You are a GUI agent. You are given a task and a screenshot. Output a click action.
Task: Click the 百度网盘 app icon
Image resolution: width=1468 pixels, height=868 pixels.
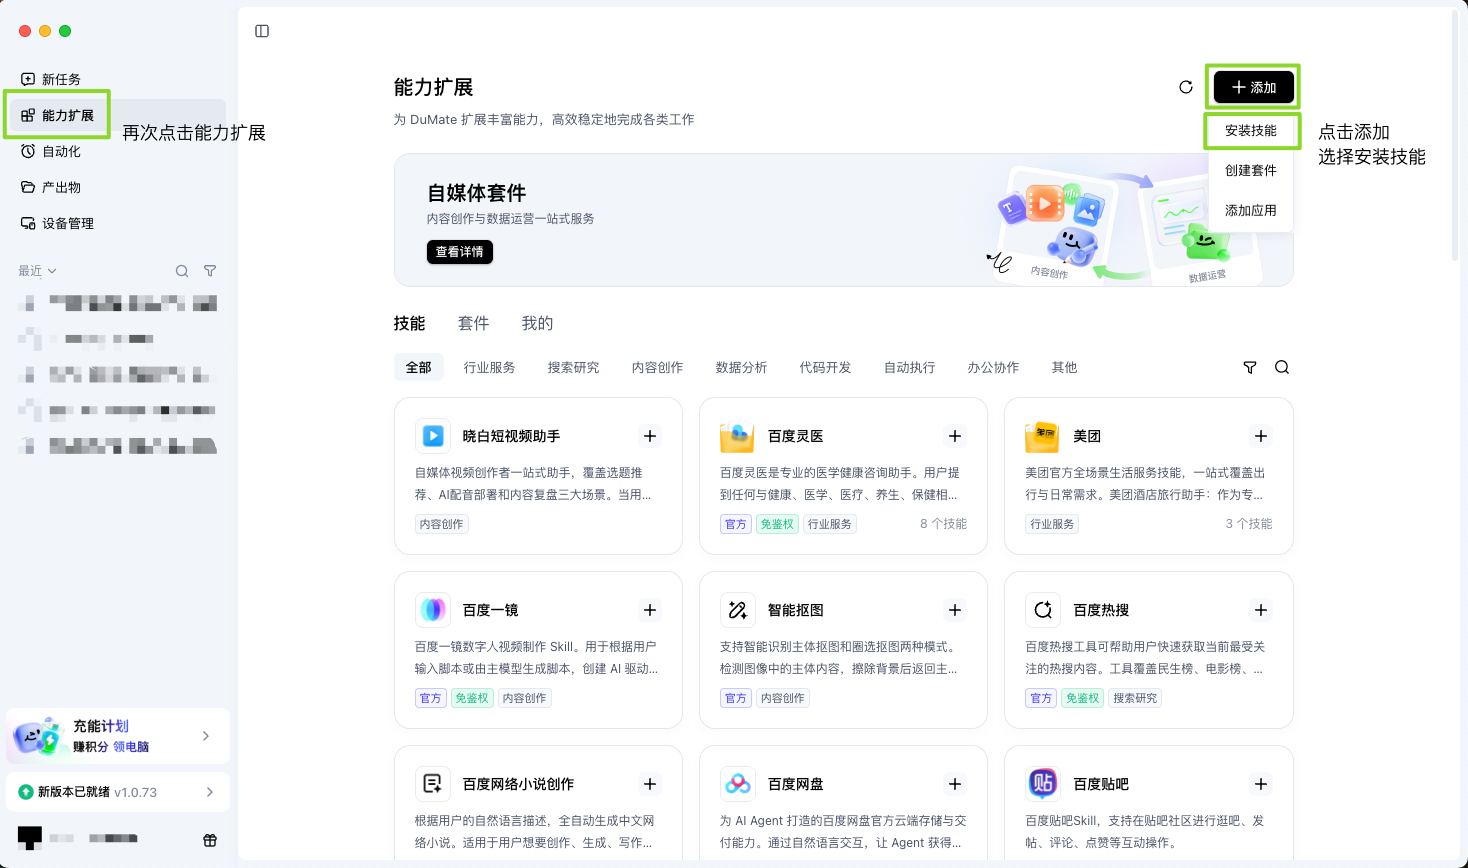point(738,784)
